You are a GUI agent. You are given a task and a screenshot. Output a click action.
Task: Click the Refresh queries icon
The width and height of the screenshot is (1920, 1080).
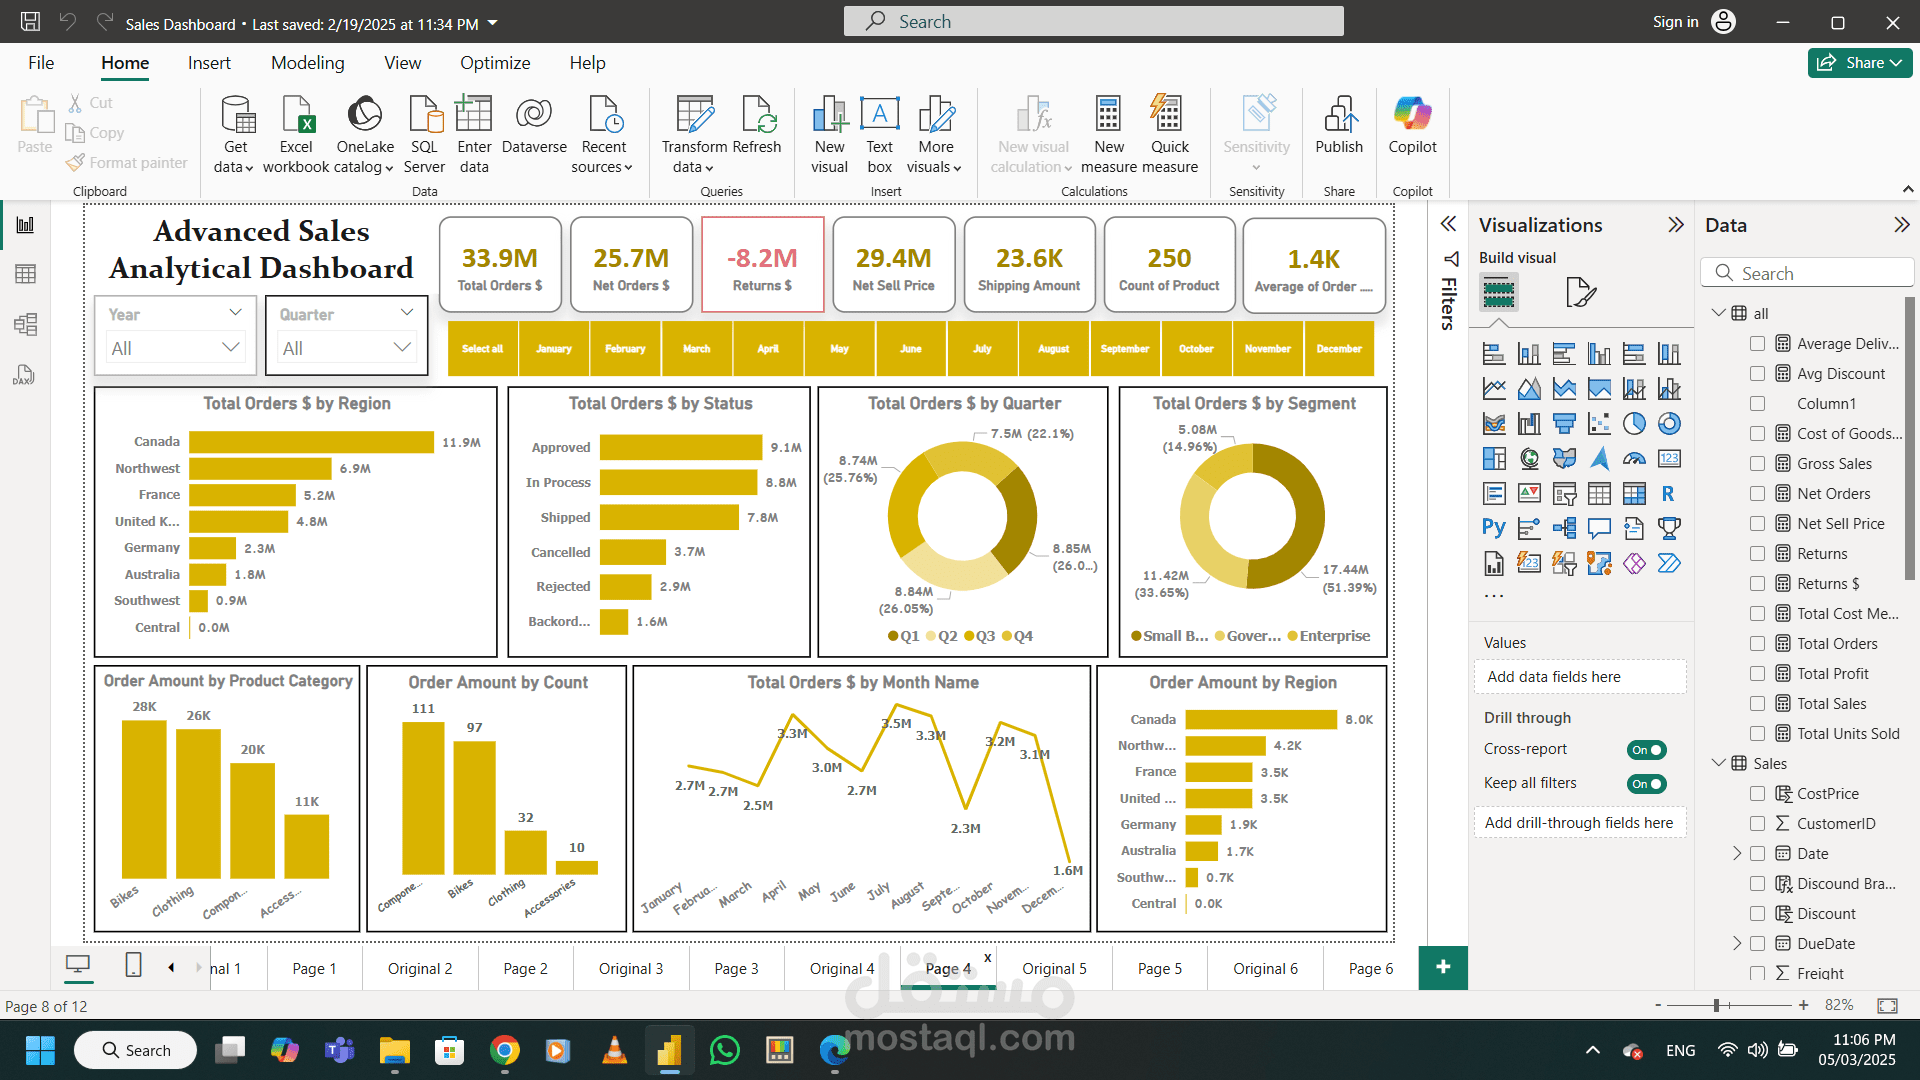(757, 116)
